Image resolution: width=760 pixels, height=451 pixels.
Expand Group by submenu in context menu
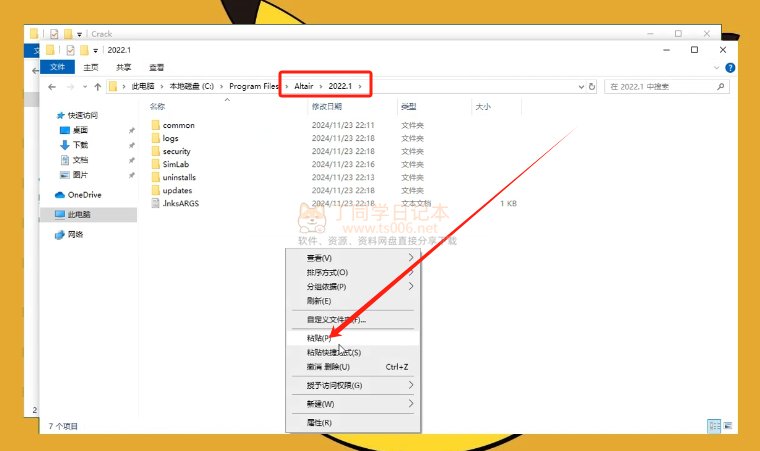[353, 286]
